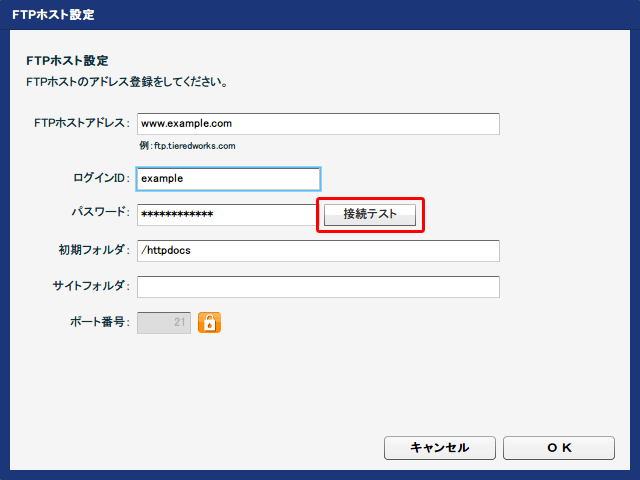
Task: Unlock the port number with the lock icon
Action: 209,322
